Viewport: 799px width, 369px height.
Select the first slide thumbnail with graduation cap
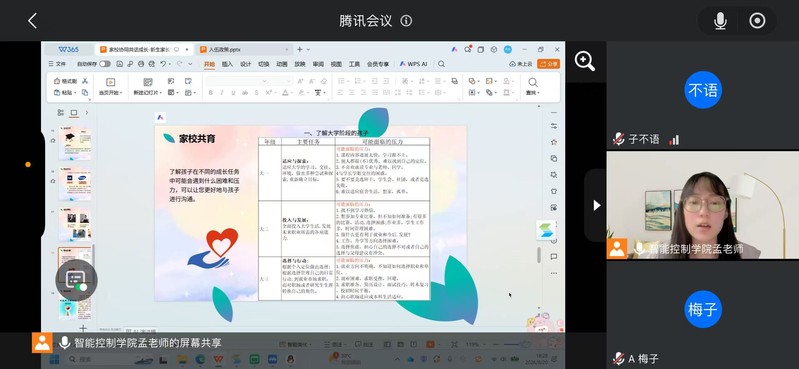click(x=75, y=143)
